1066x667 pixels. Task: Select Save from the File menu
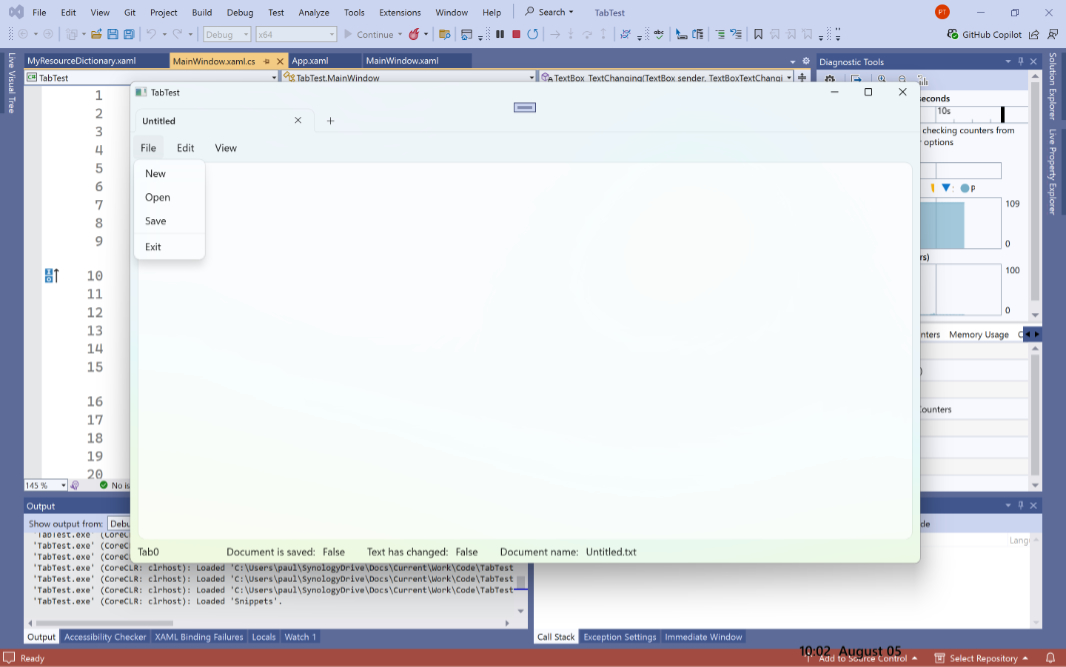pyautogui.click(x=156, y=221)
